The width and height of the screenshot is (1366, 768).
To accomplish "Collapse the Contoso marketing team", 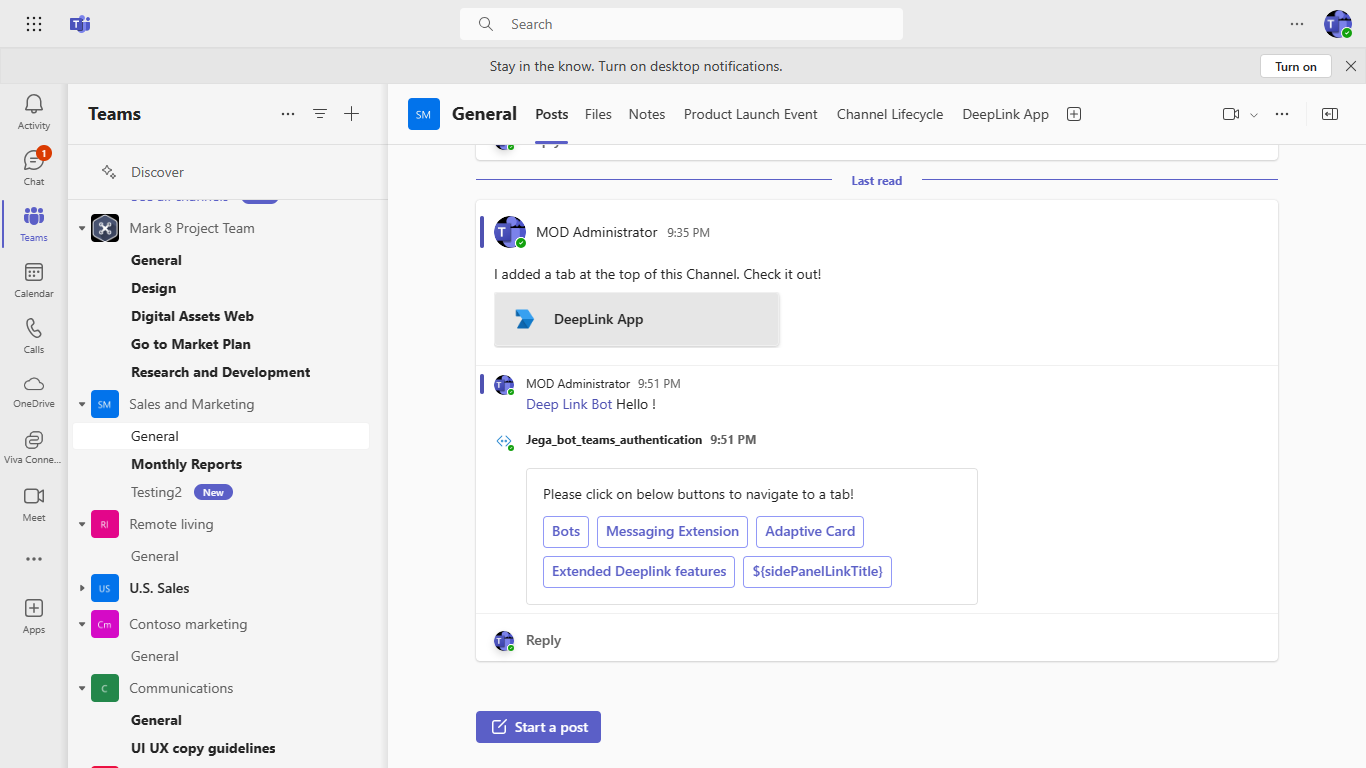I will click(x=82, y=624).
